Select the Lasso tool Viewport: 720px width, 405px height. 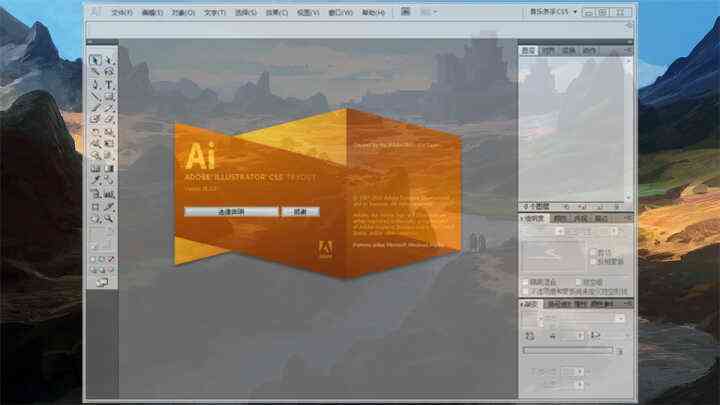pyautogui.click(x=109, y=72)
